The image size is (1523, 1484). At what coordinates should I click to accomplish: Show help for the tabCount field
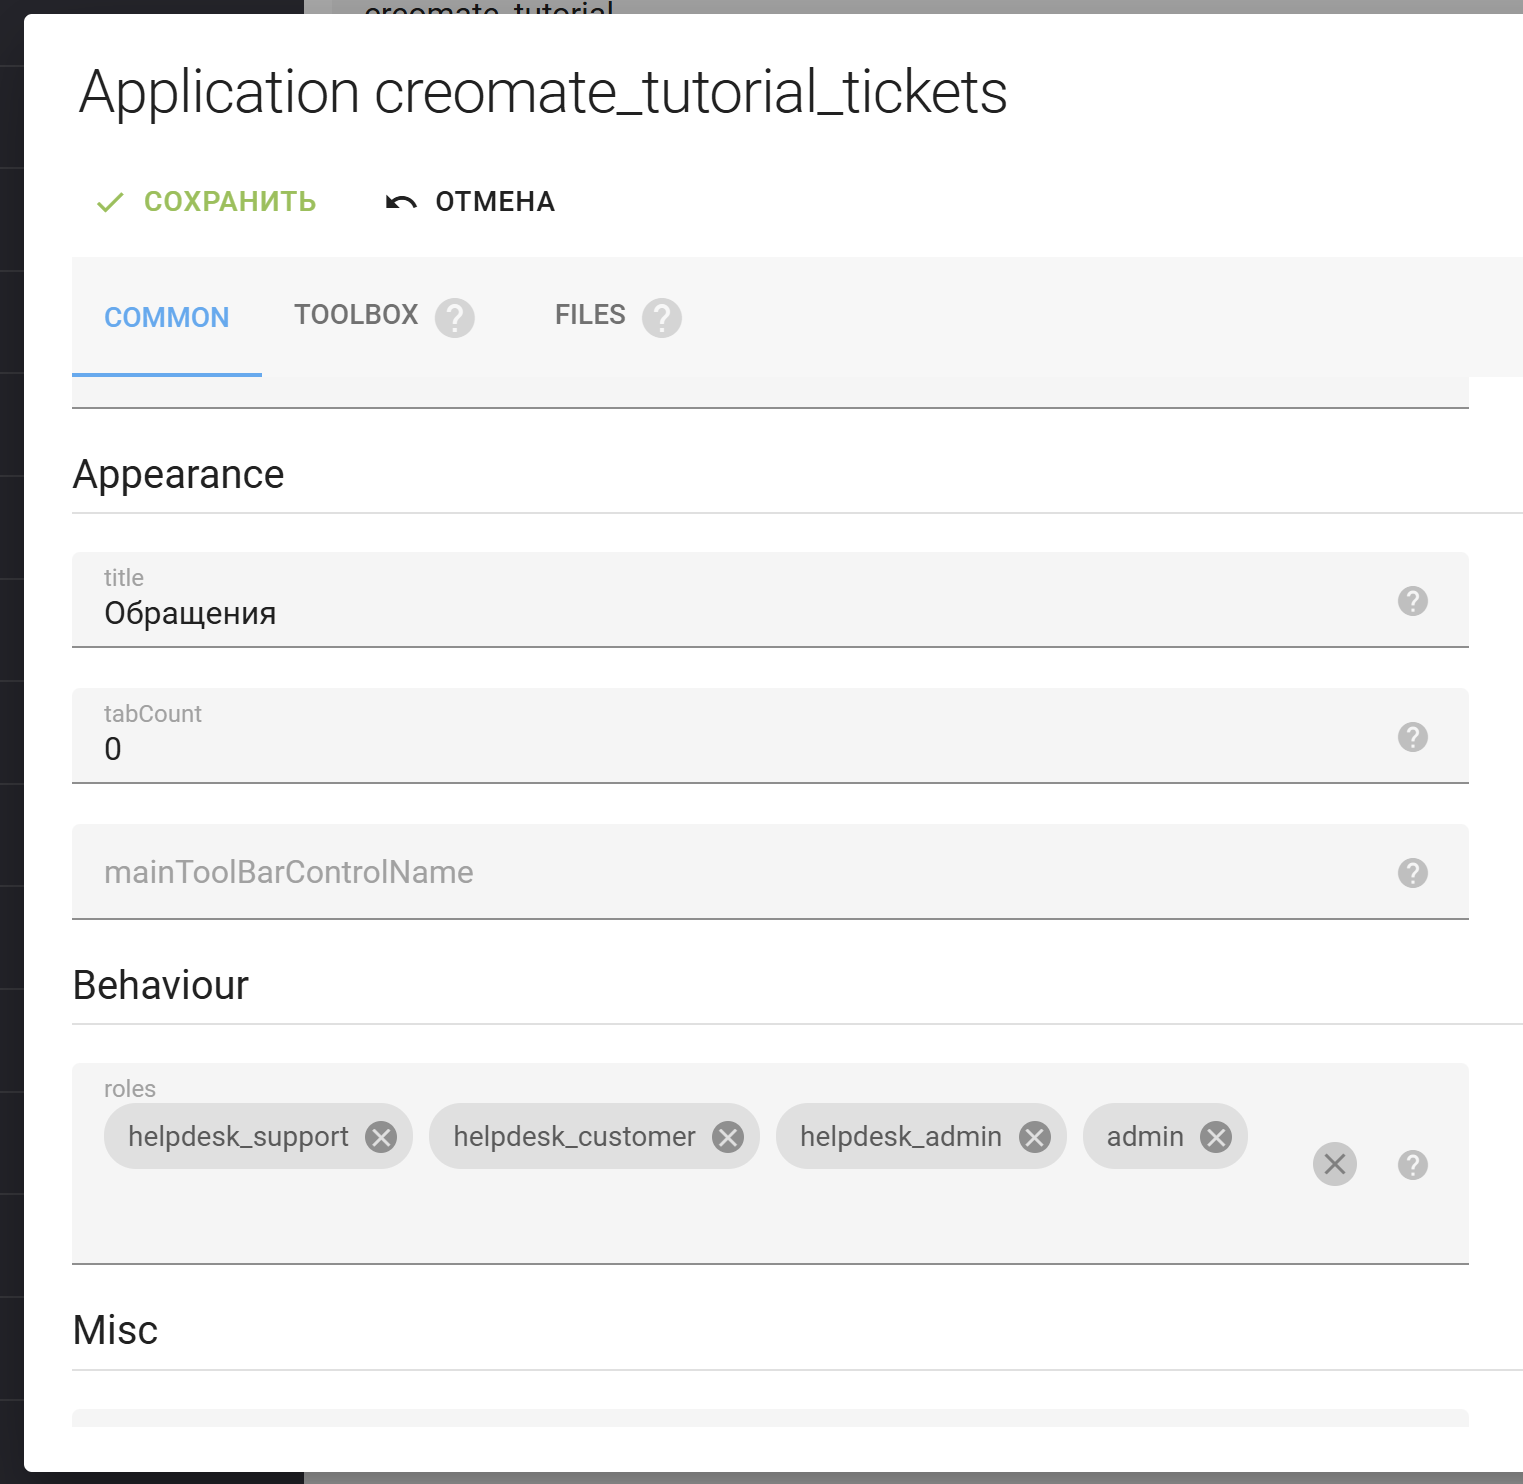(x=1412, y=737)
